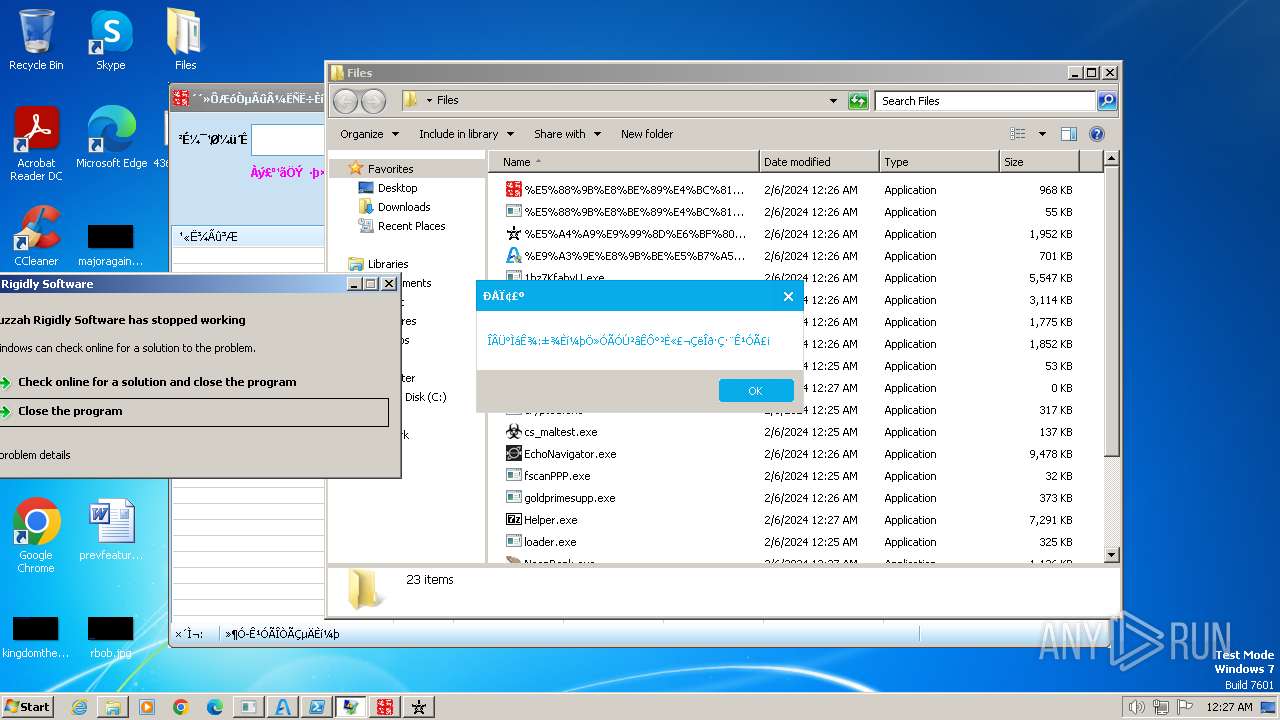Select EchoNavigator.exe in file list
The height and width of the screenshot is (720, 1280).
(570, 454)
